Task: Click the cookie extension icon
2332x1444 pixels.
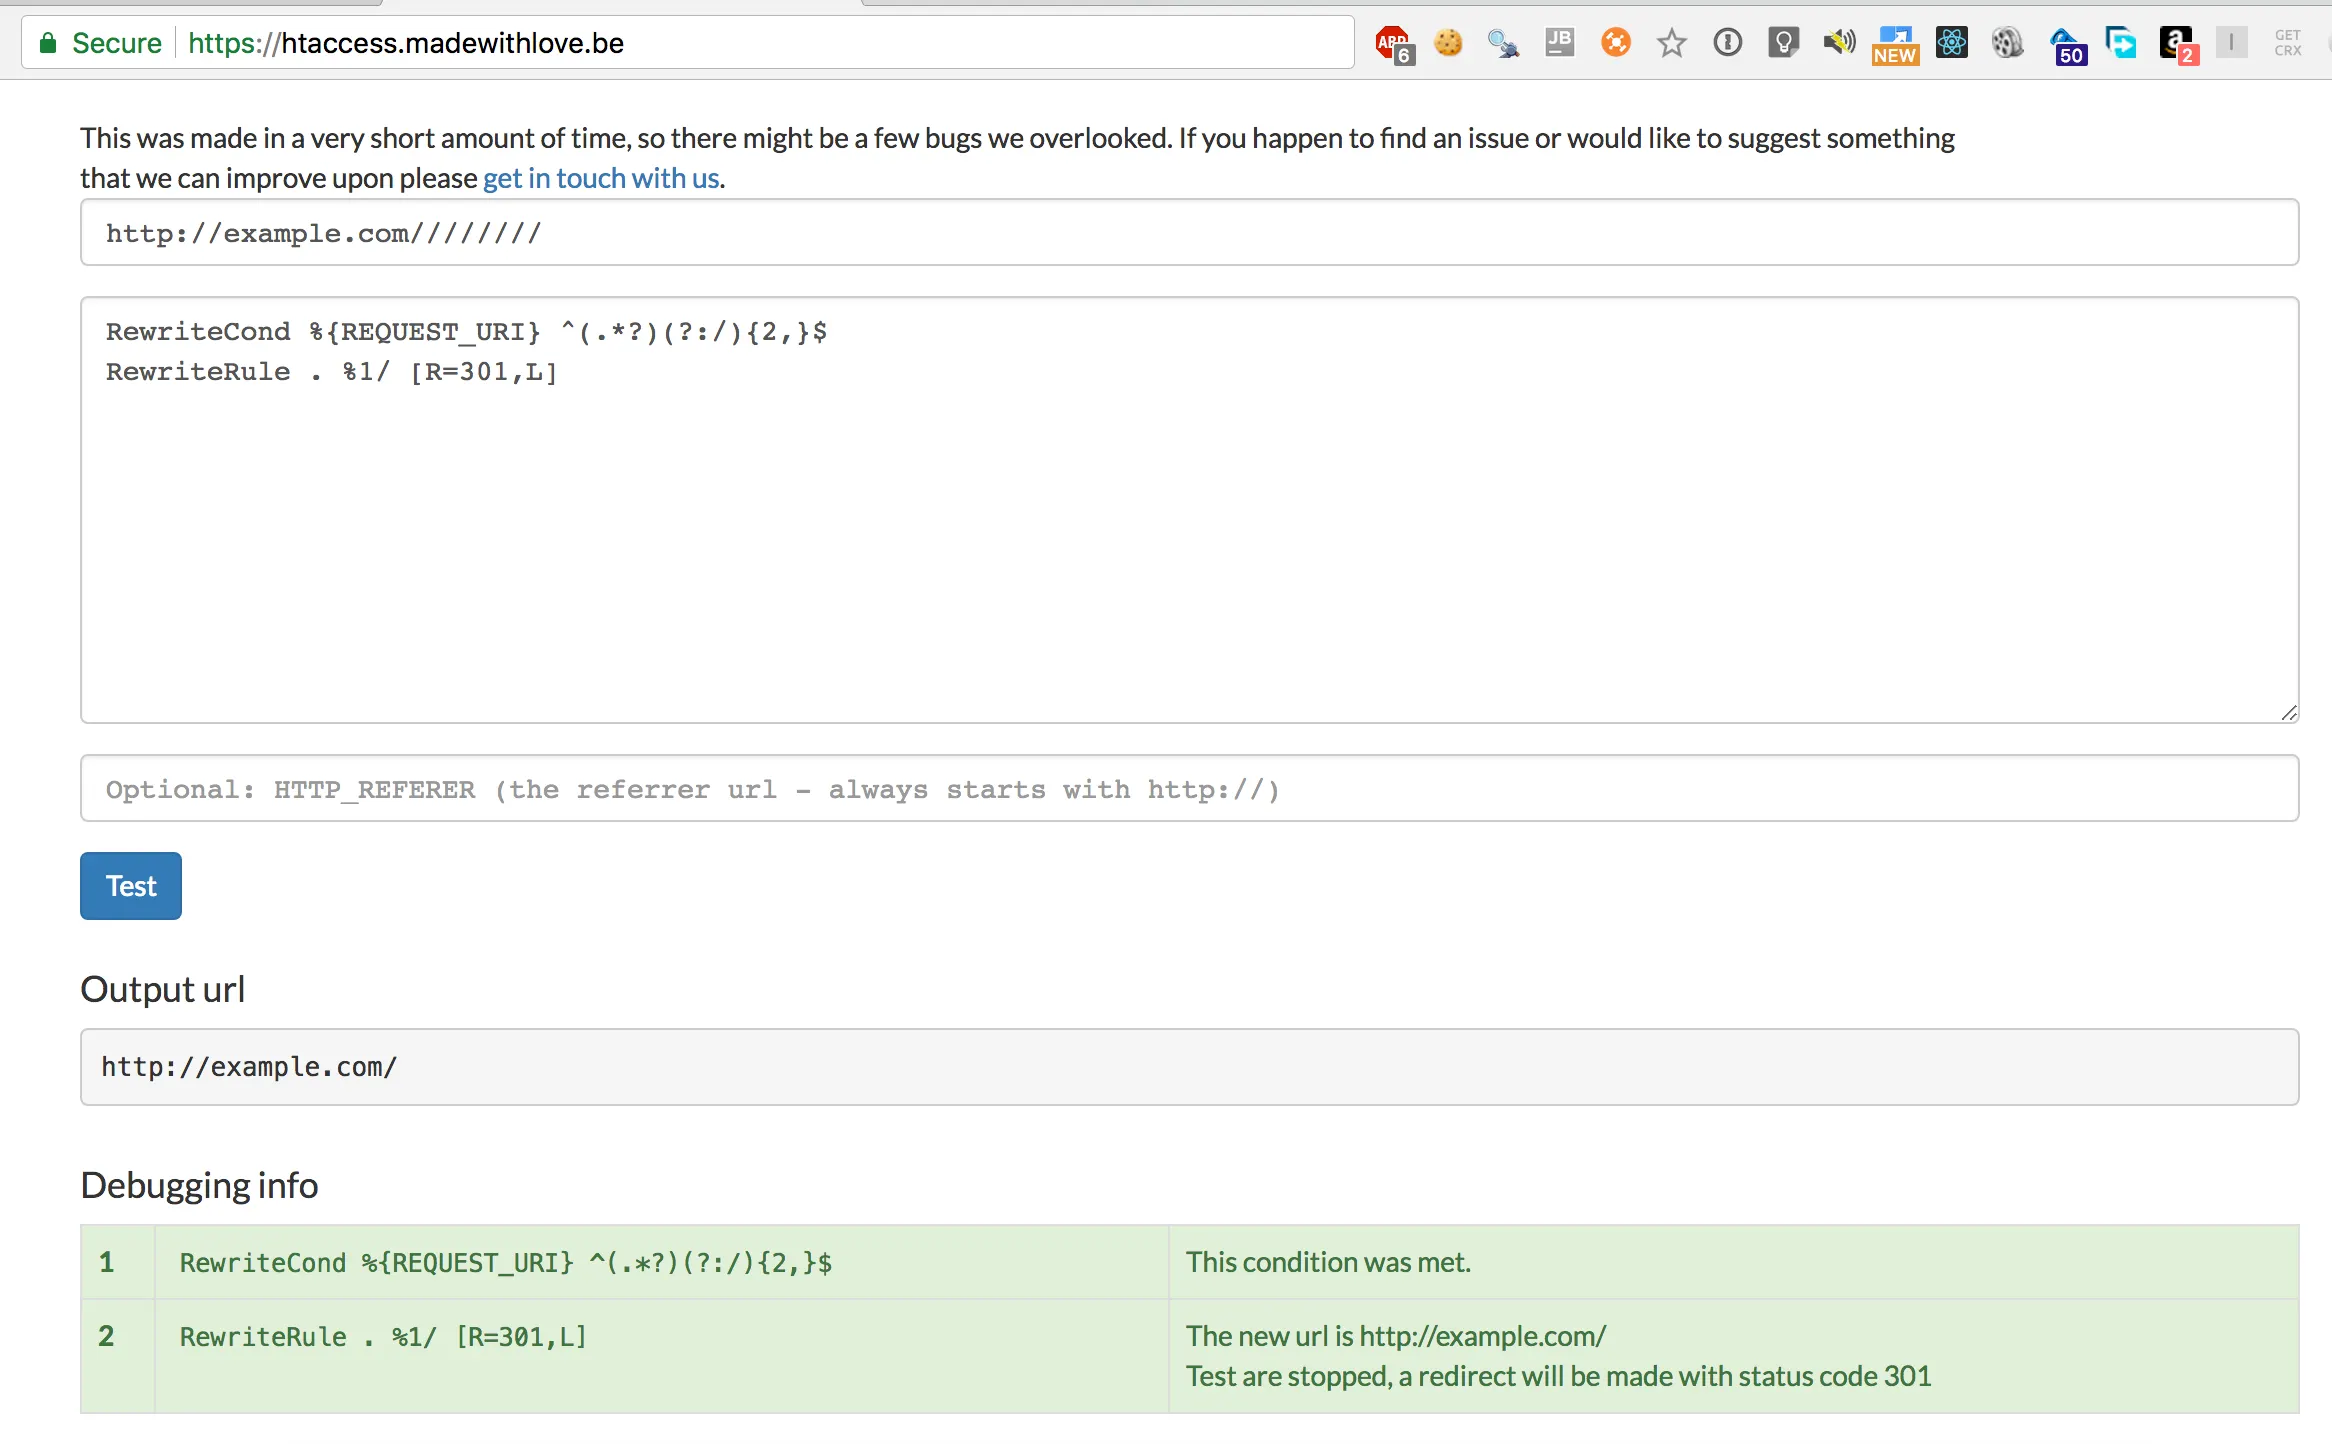Action: click(1448, 43)
